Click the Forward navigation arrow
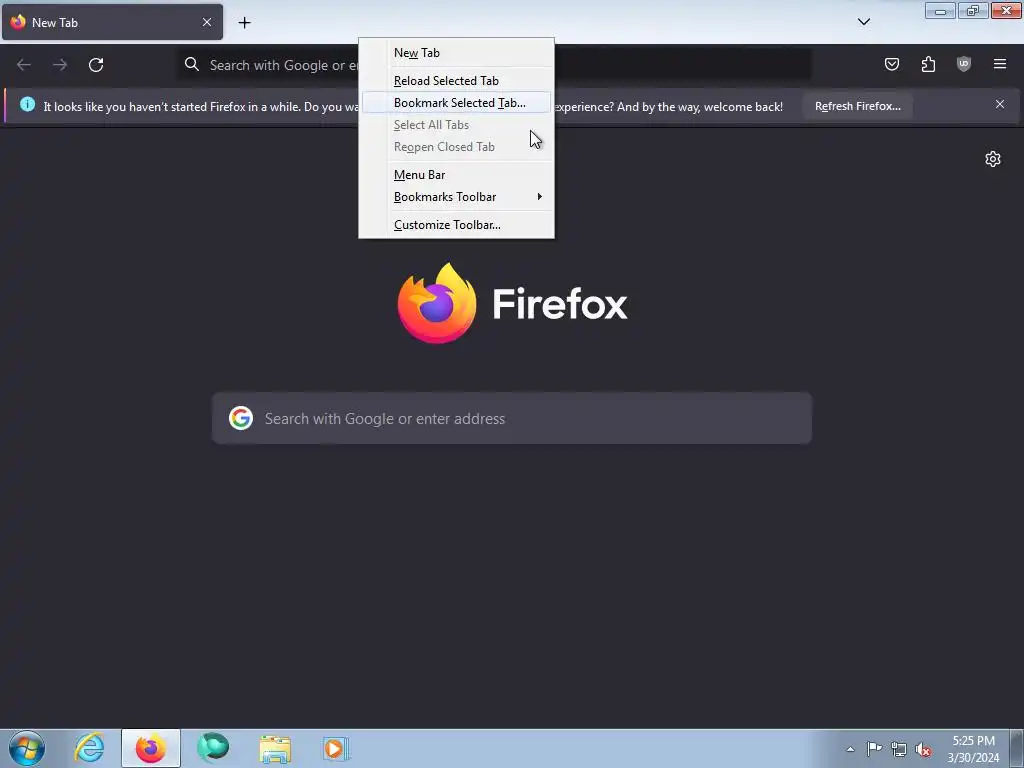Screen dimensions: 1024x768 pos(60,65)
